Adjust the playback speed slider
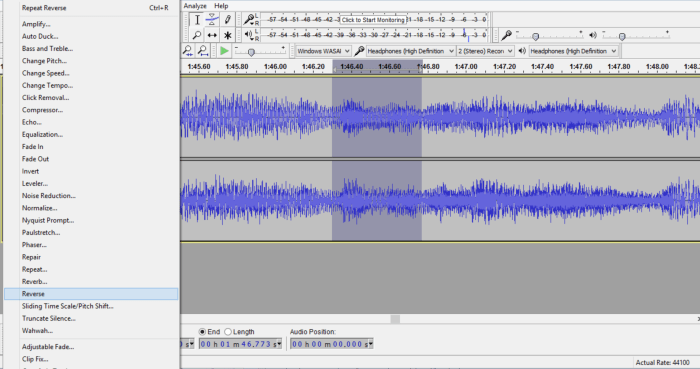Viewport: 700px width, 369px height. (251, 52)
